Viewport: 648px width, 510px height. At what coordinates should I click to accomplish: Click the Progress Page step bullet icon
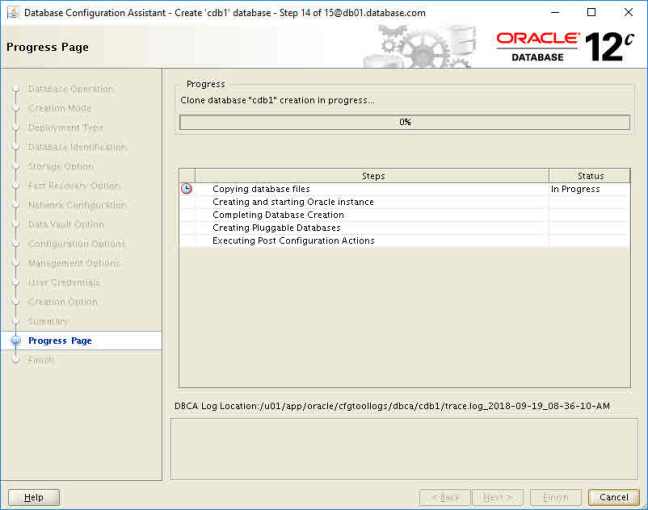pyautogui.click(x=15, y=341)
